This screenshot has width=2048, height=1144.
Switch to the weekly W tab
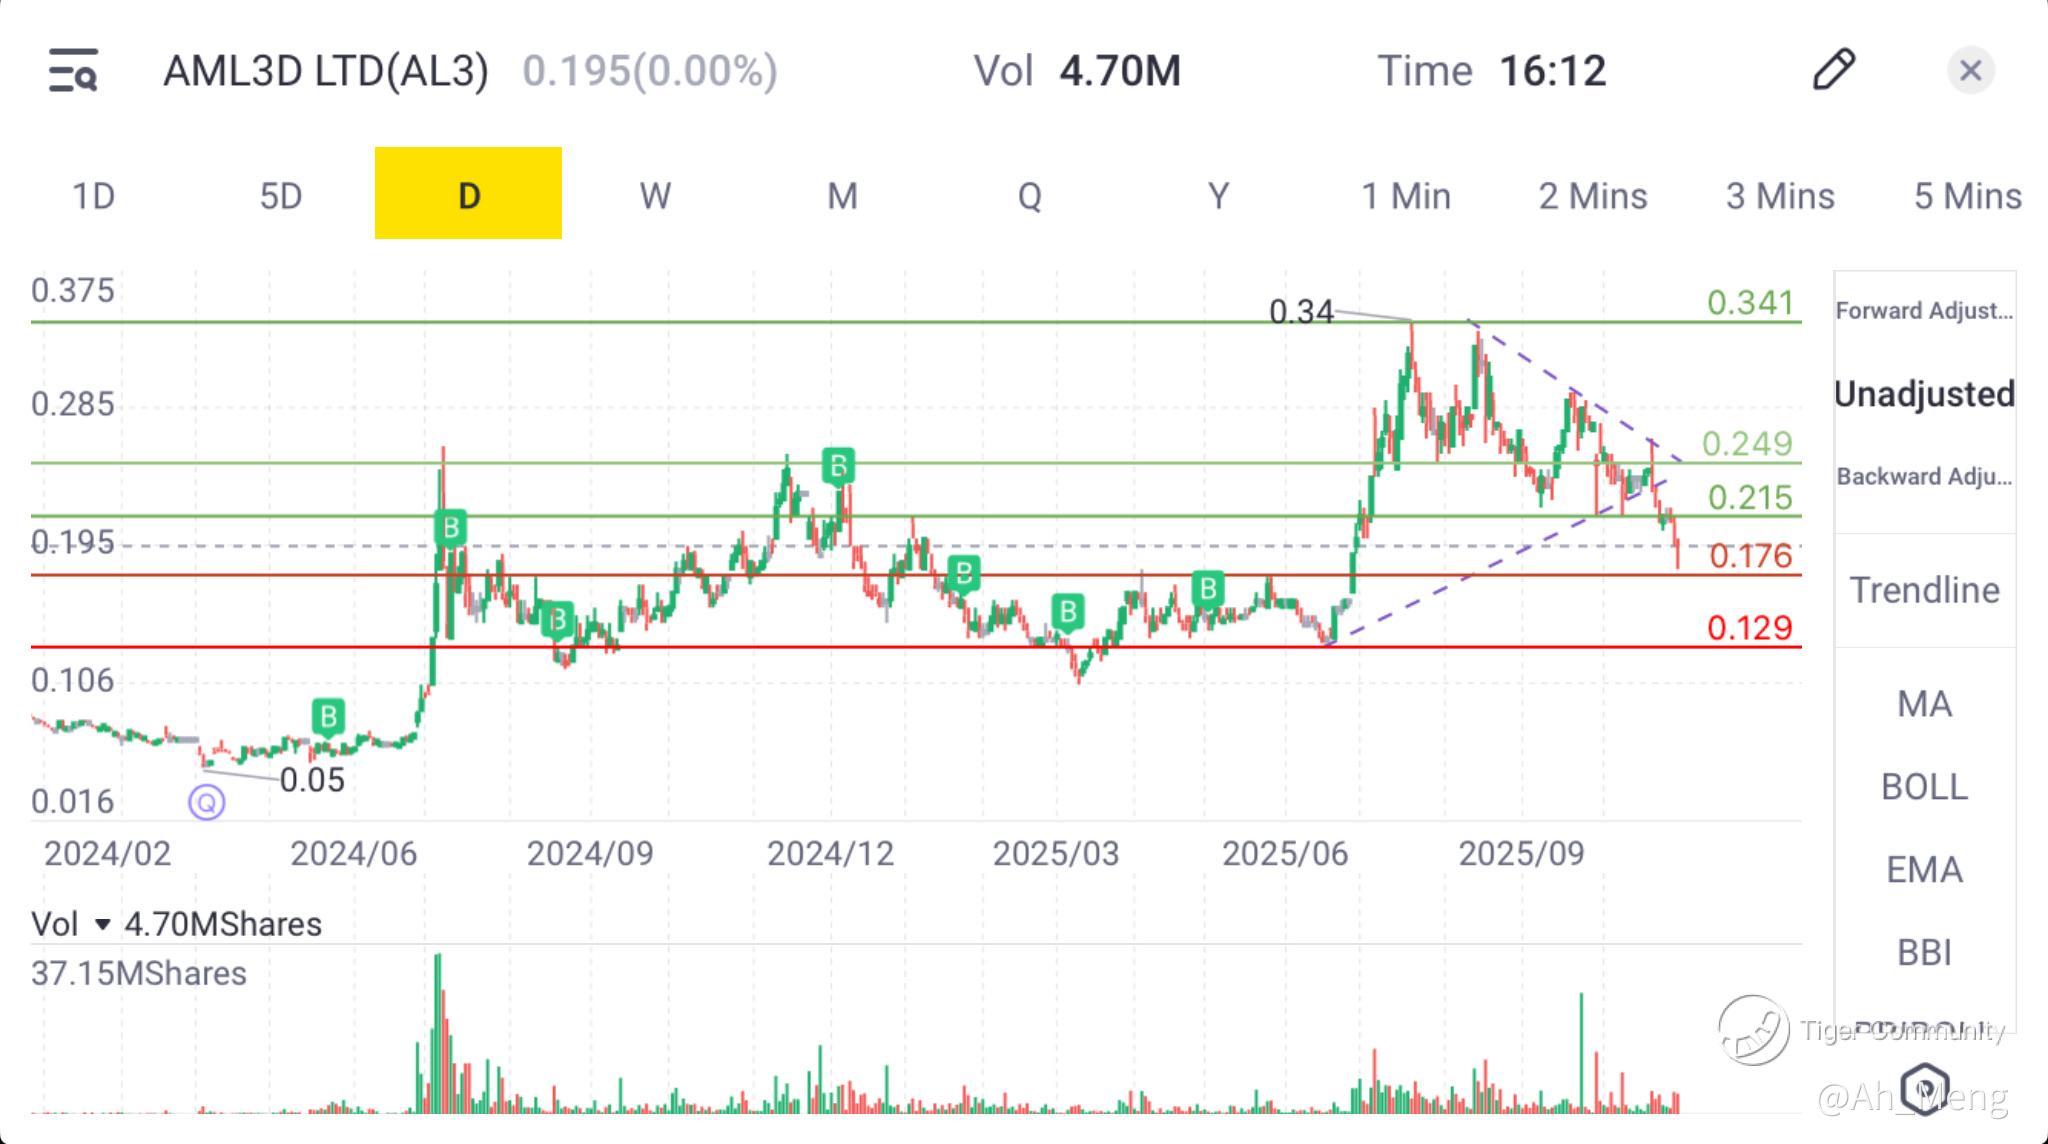[655, 196]
